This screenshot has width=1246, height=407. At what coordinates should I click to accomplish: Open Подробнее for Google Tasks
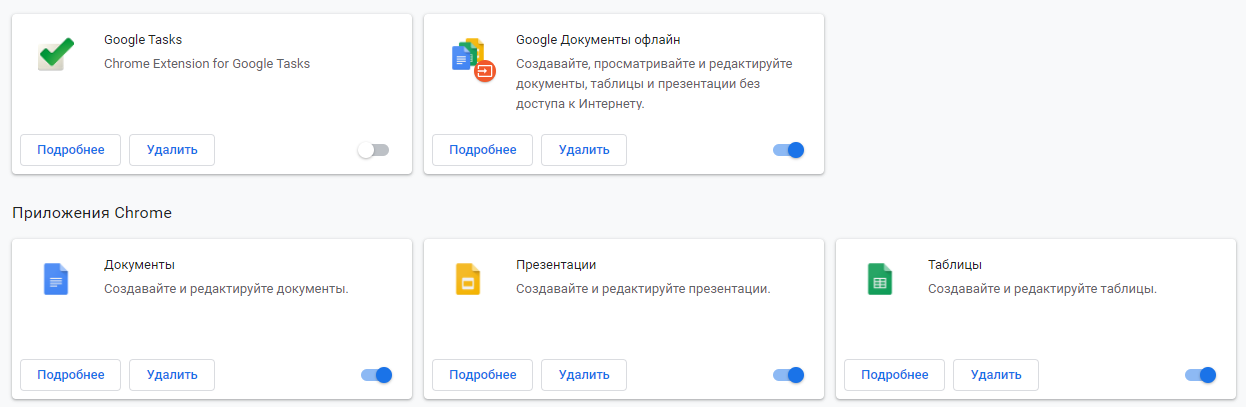click(x=71, y=150)
